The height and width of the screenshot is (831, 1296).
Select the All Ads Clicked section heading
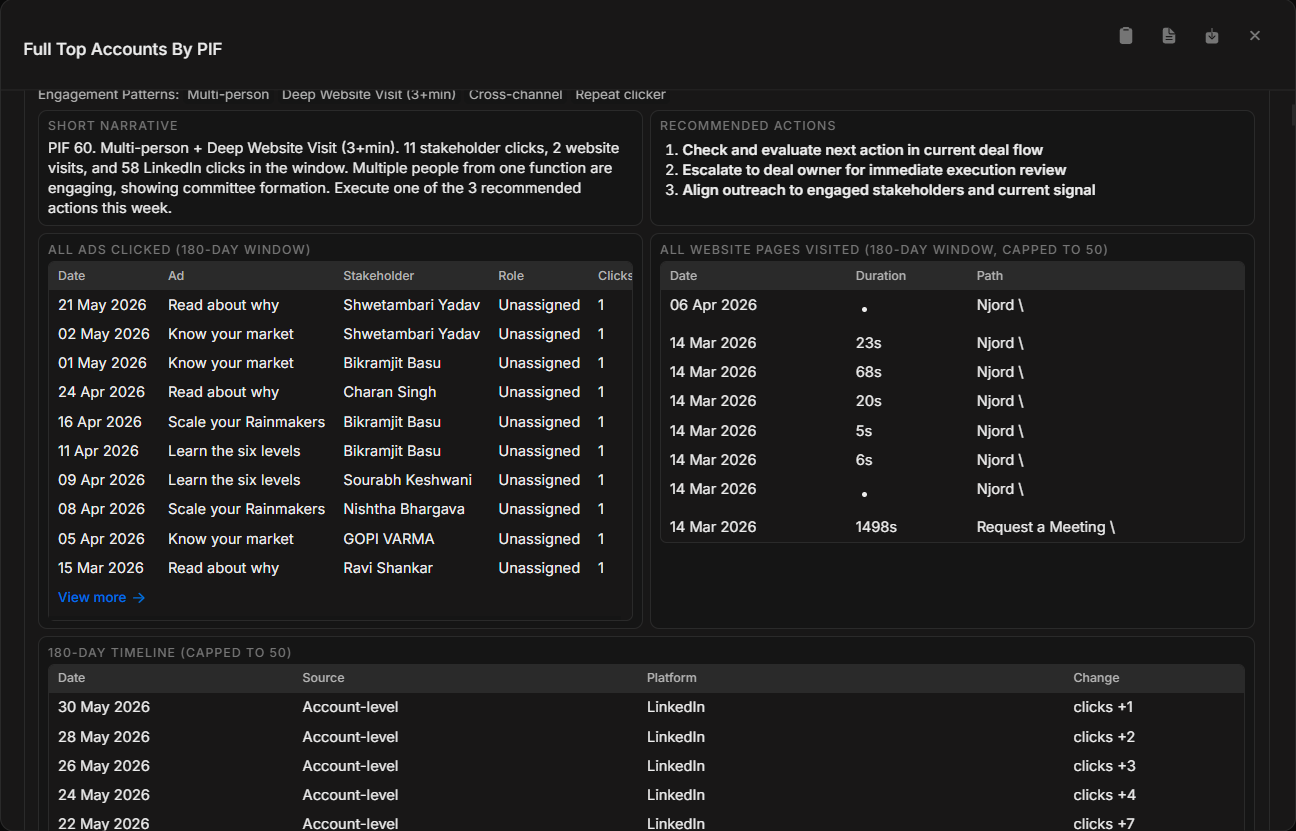click(x=179, y=250)
